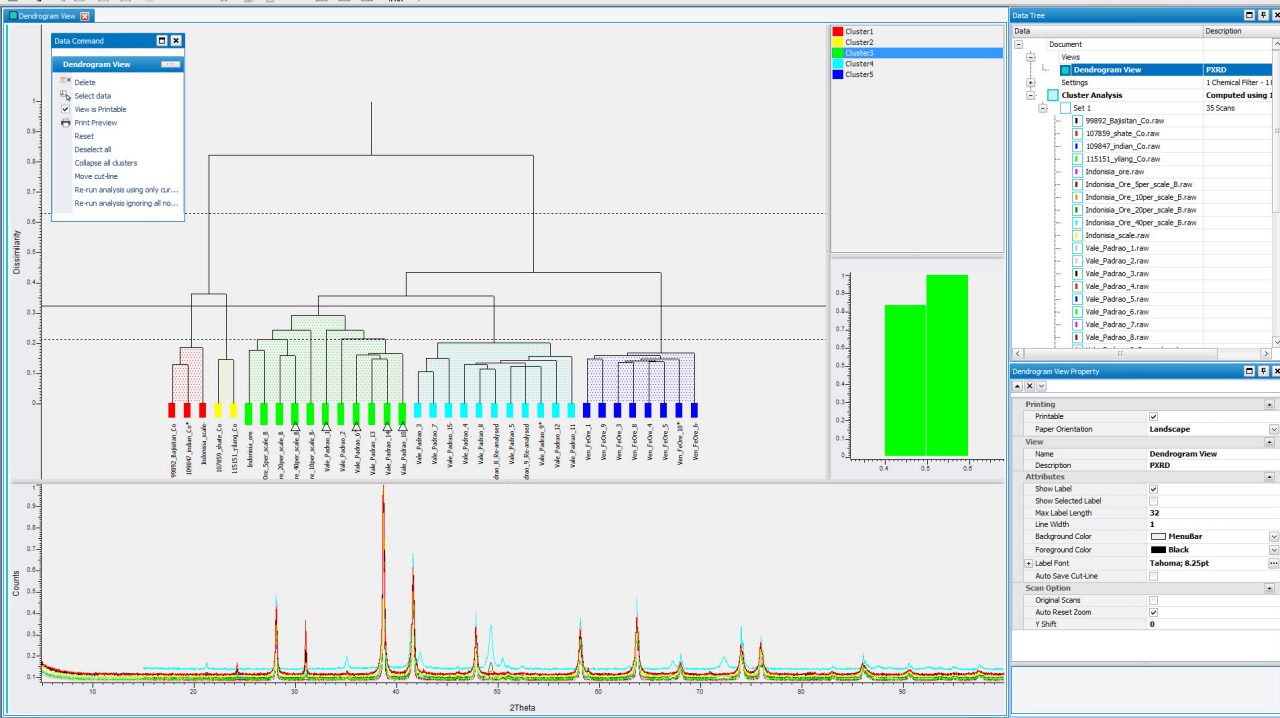Maximize the Data Tree panel
Image resolution: width=1280 pixels, height=718 pixels.
[1249, 15]
